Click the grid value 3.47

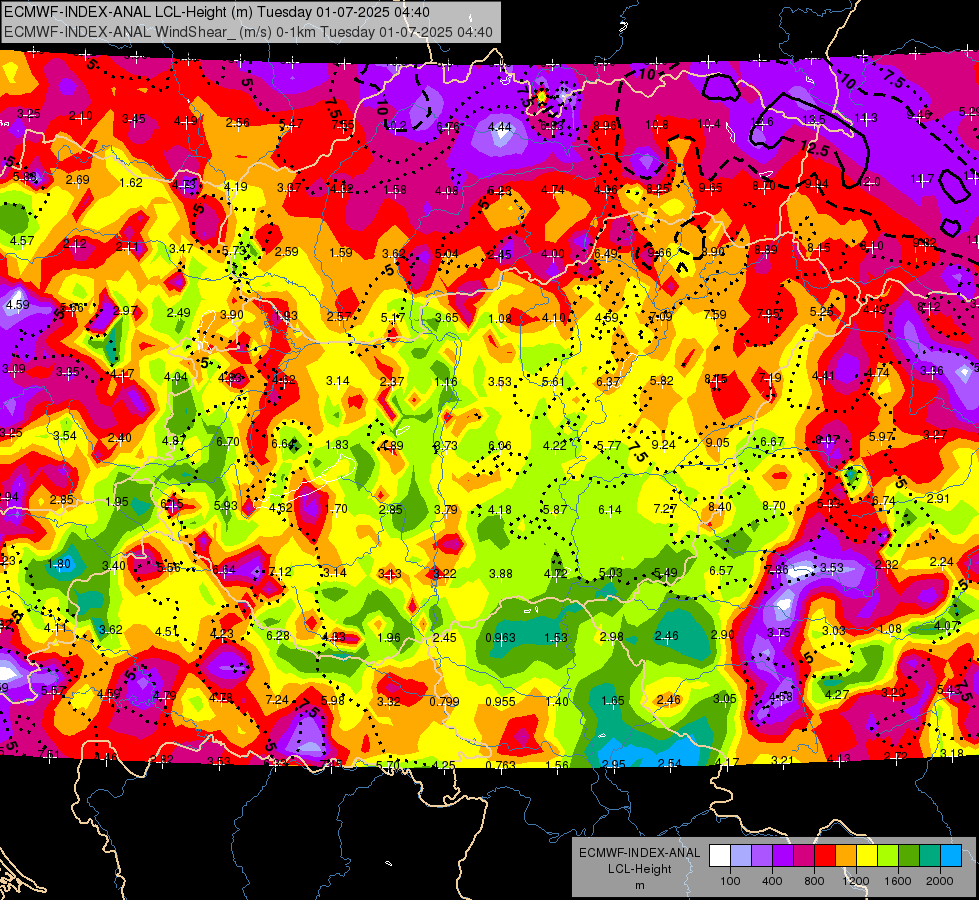(x=181, y=249)
